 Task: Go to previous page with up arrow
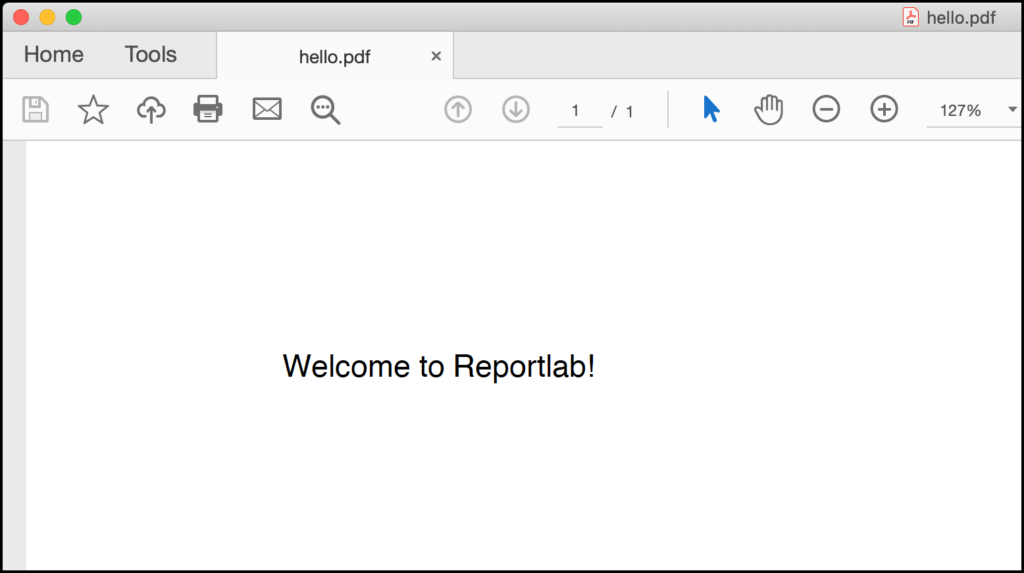coord(458,109)
